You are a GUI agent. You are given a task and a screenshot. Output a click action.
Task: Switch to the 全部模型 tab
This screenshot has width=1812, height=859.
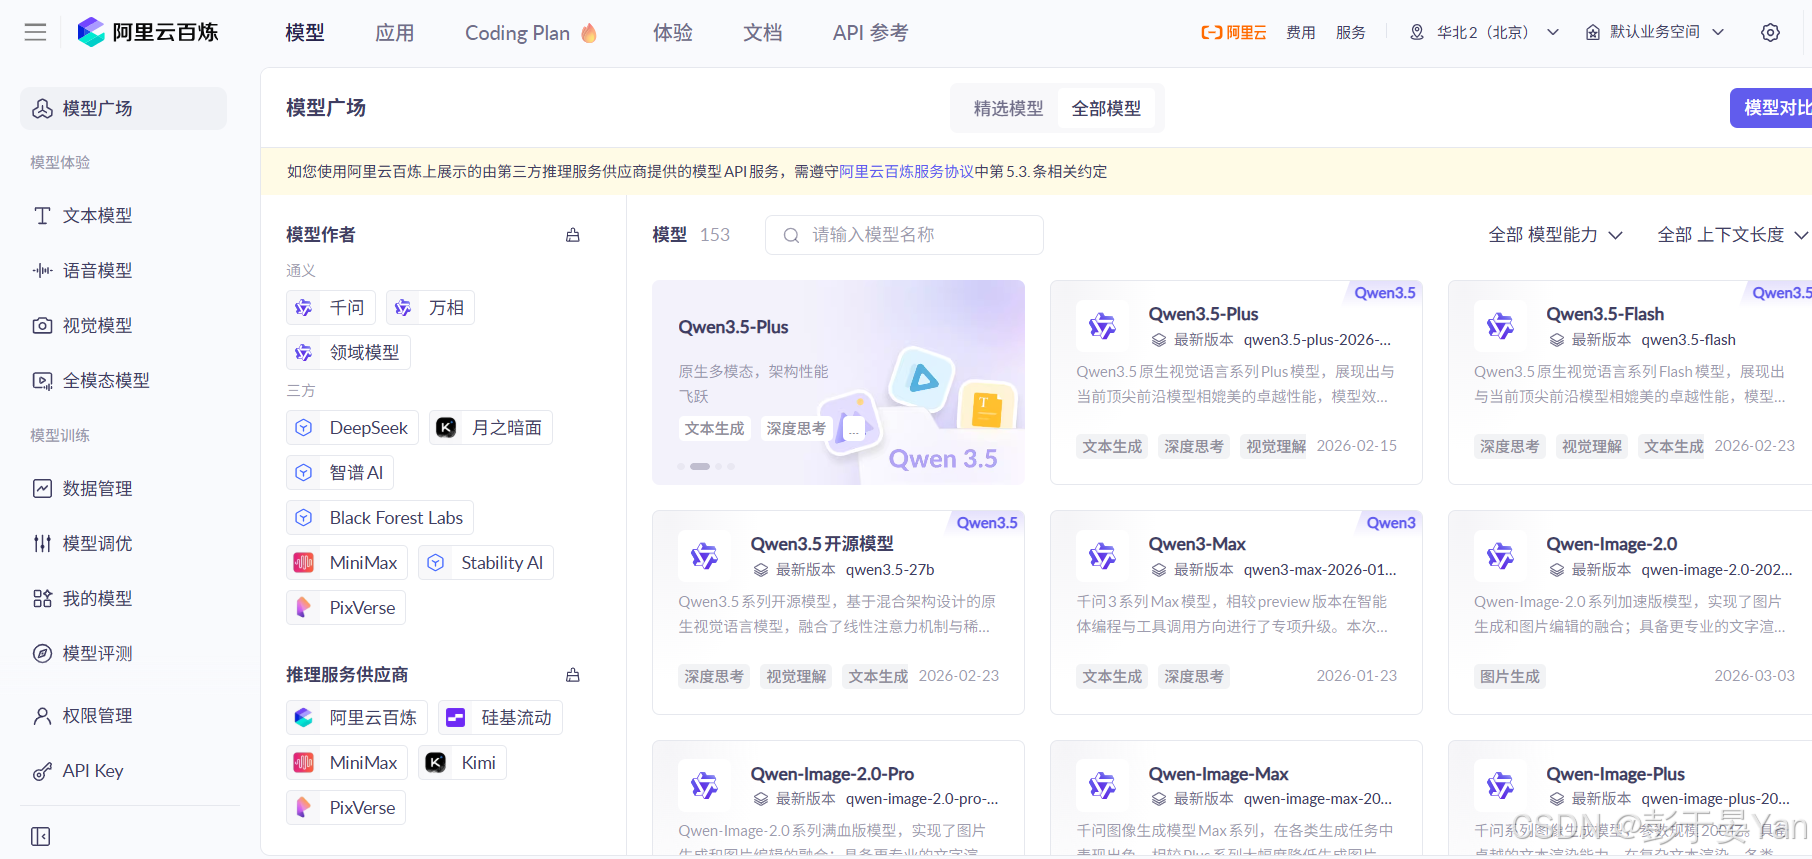pyautogui.click(x=1106, y=108)
